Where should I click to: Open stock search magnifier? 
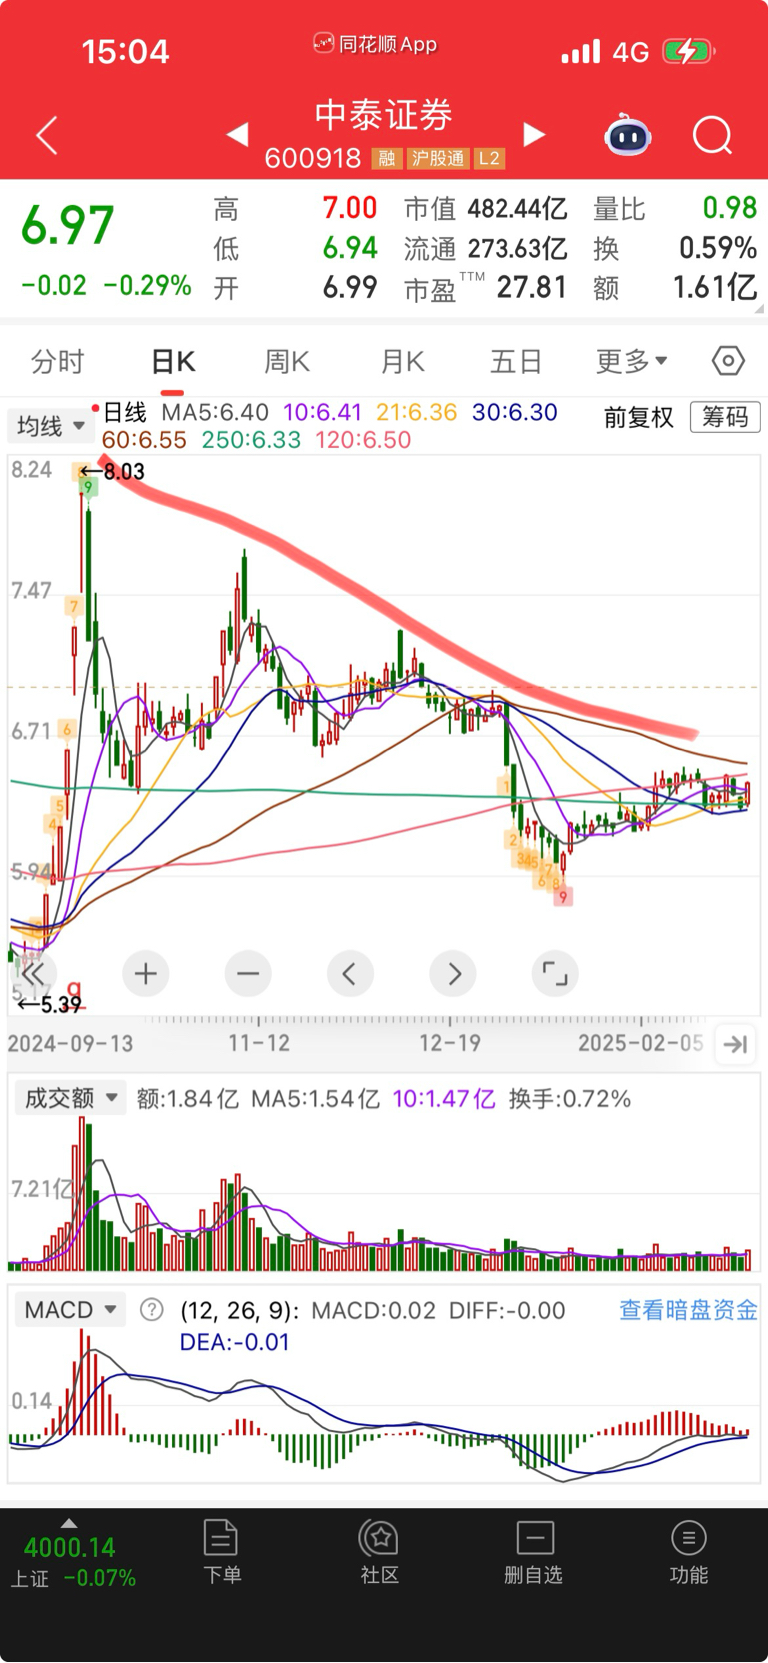713,135
